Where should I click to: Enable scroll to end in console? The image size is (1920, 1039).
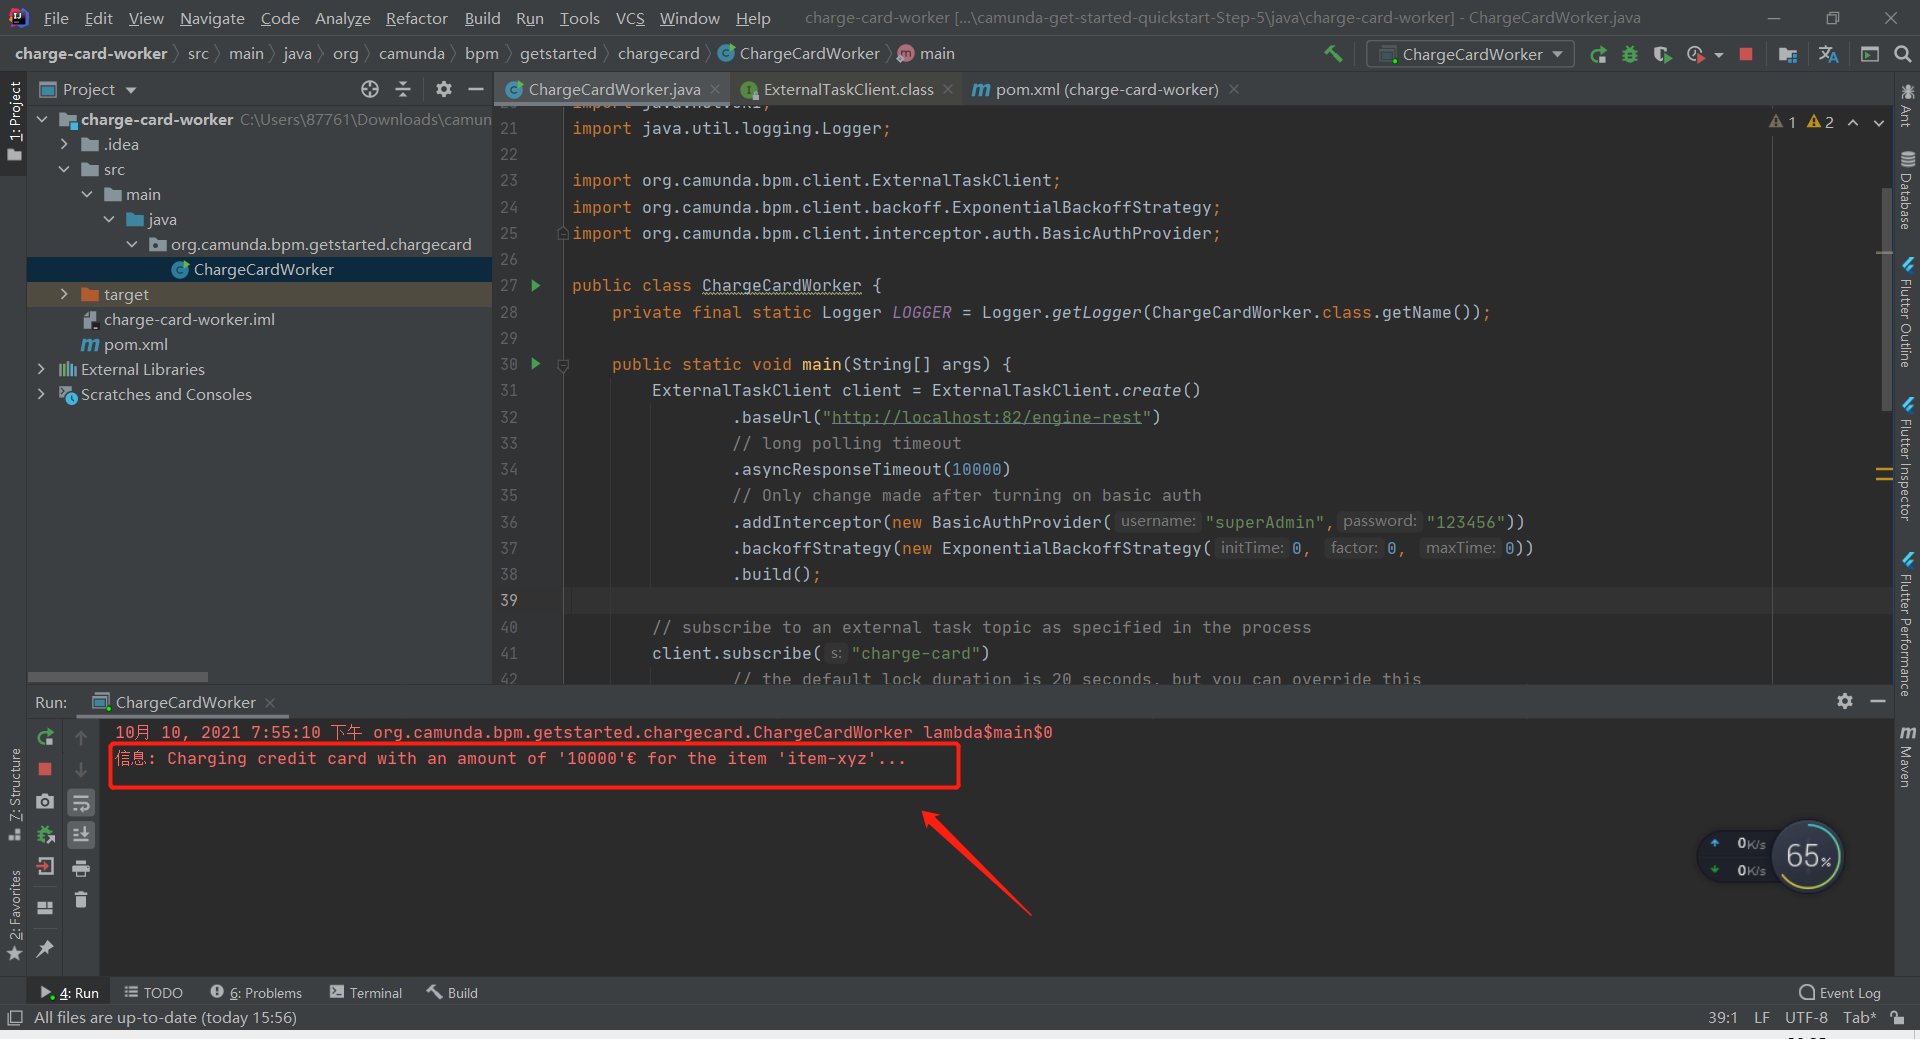point(81,835)
